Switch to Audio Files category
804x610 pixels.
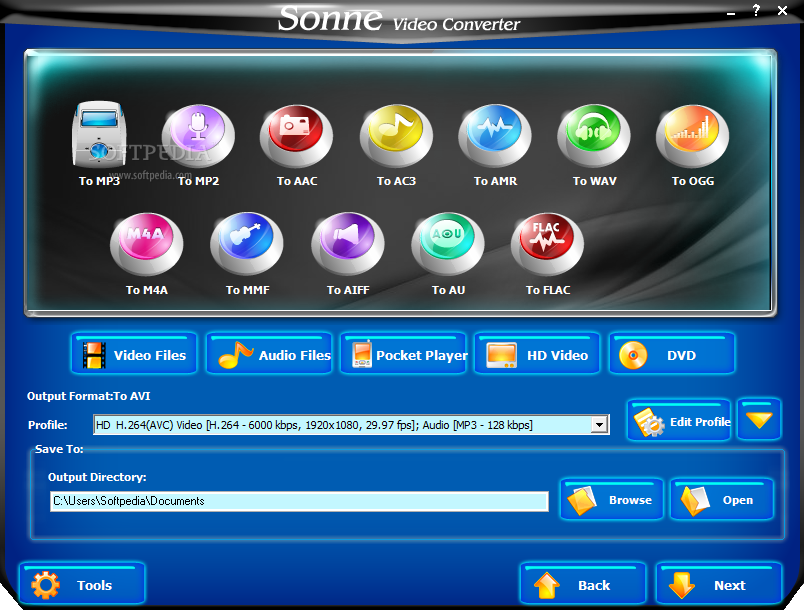click(x=269, y=354)
